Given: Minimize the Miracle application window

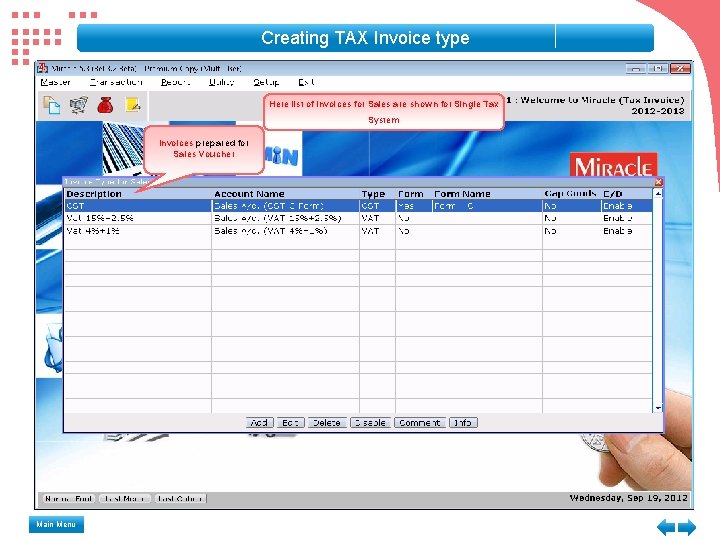Looking at the screenshot, I should click(x=636, y=68).
